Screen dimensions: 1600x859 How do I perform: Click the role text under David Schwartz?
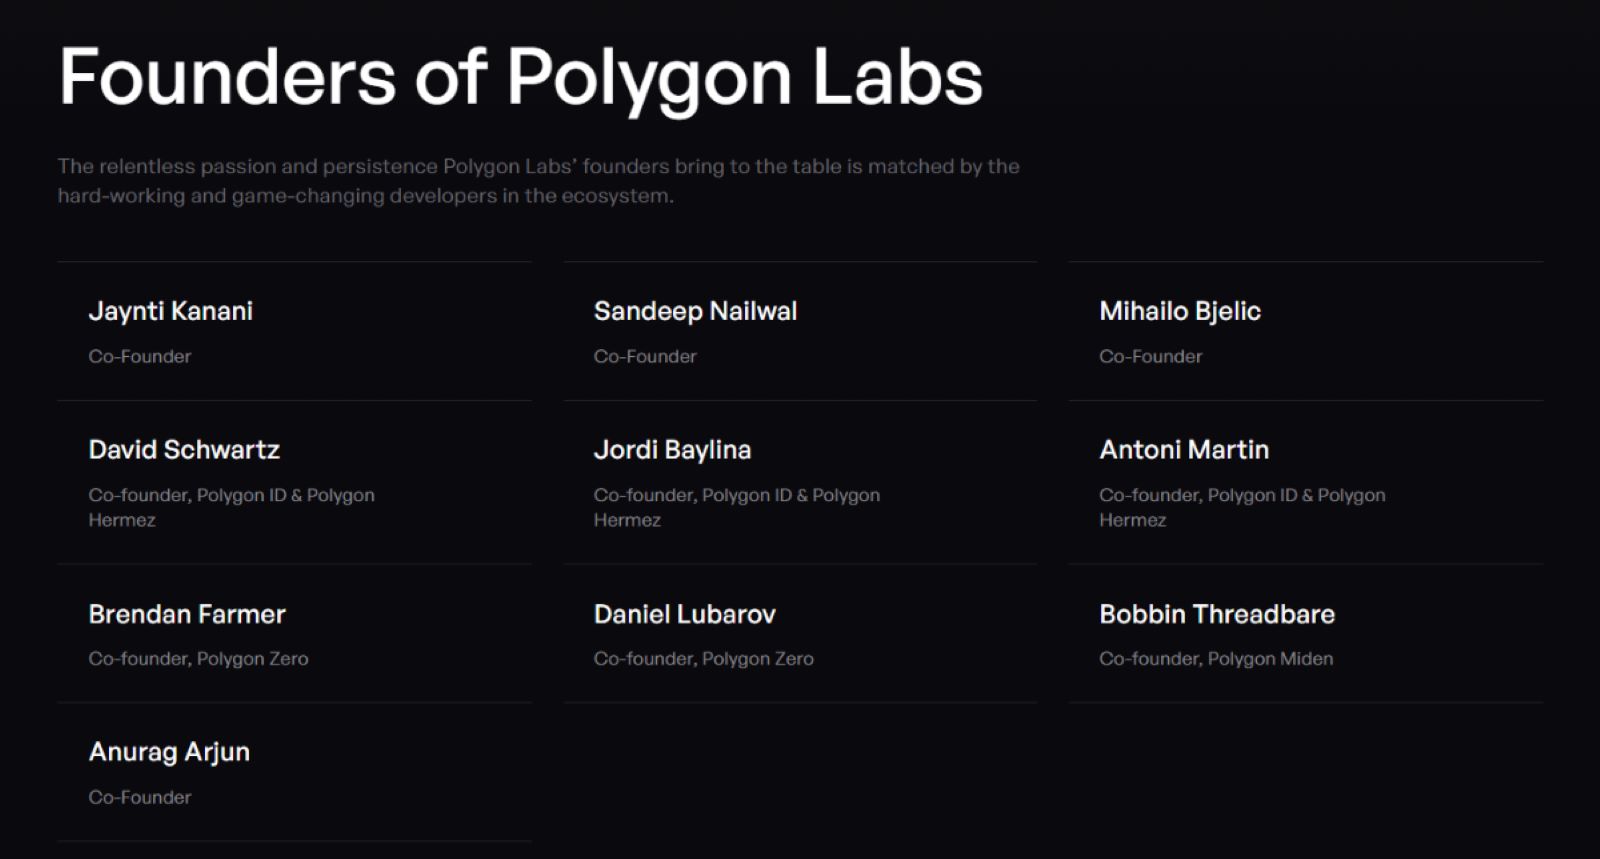(x=231, y=507)
